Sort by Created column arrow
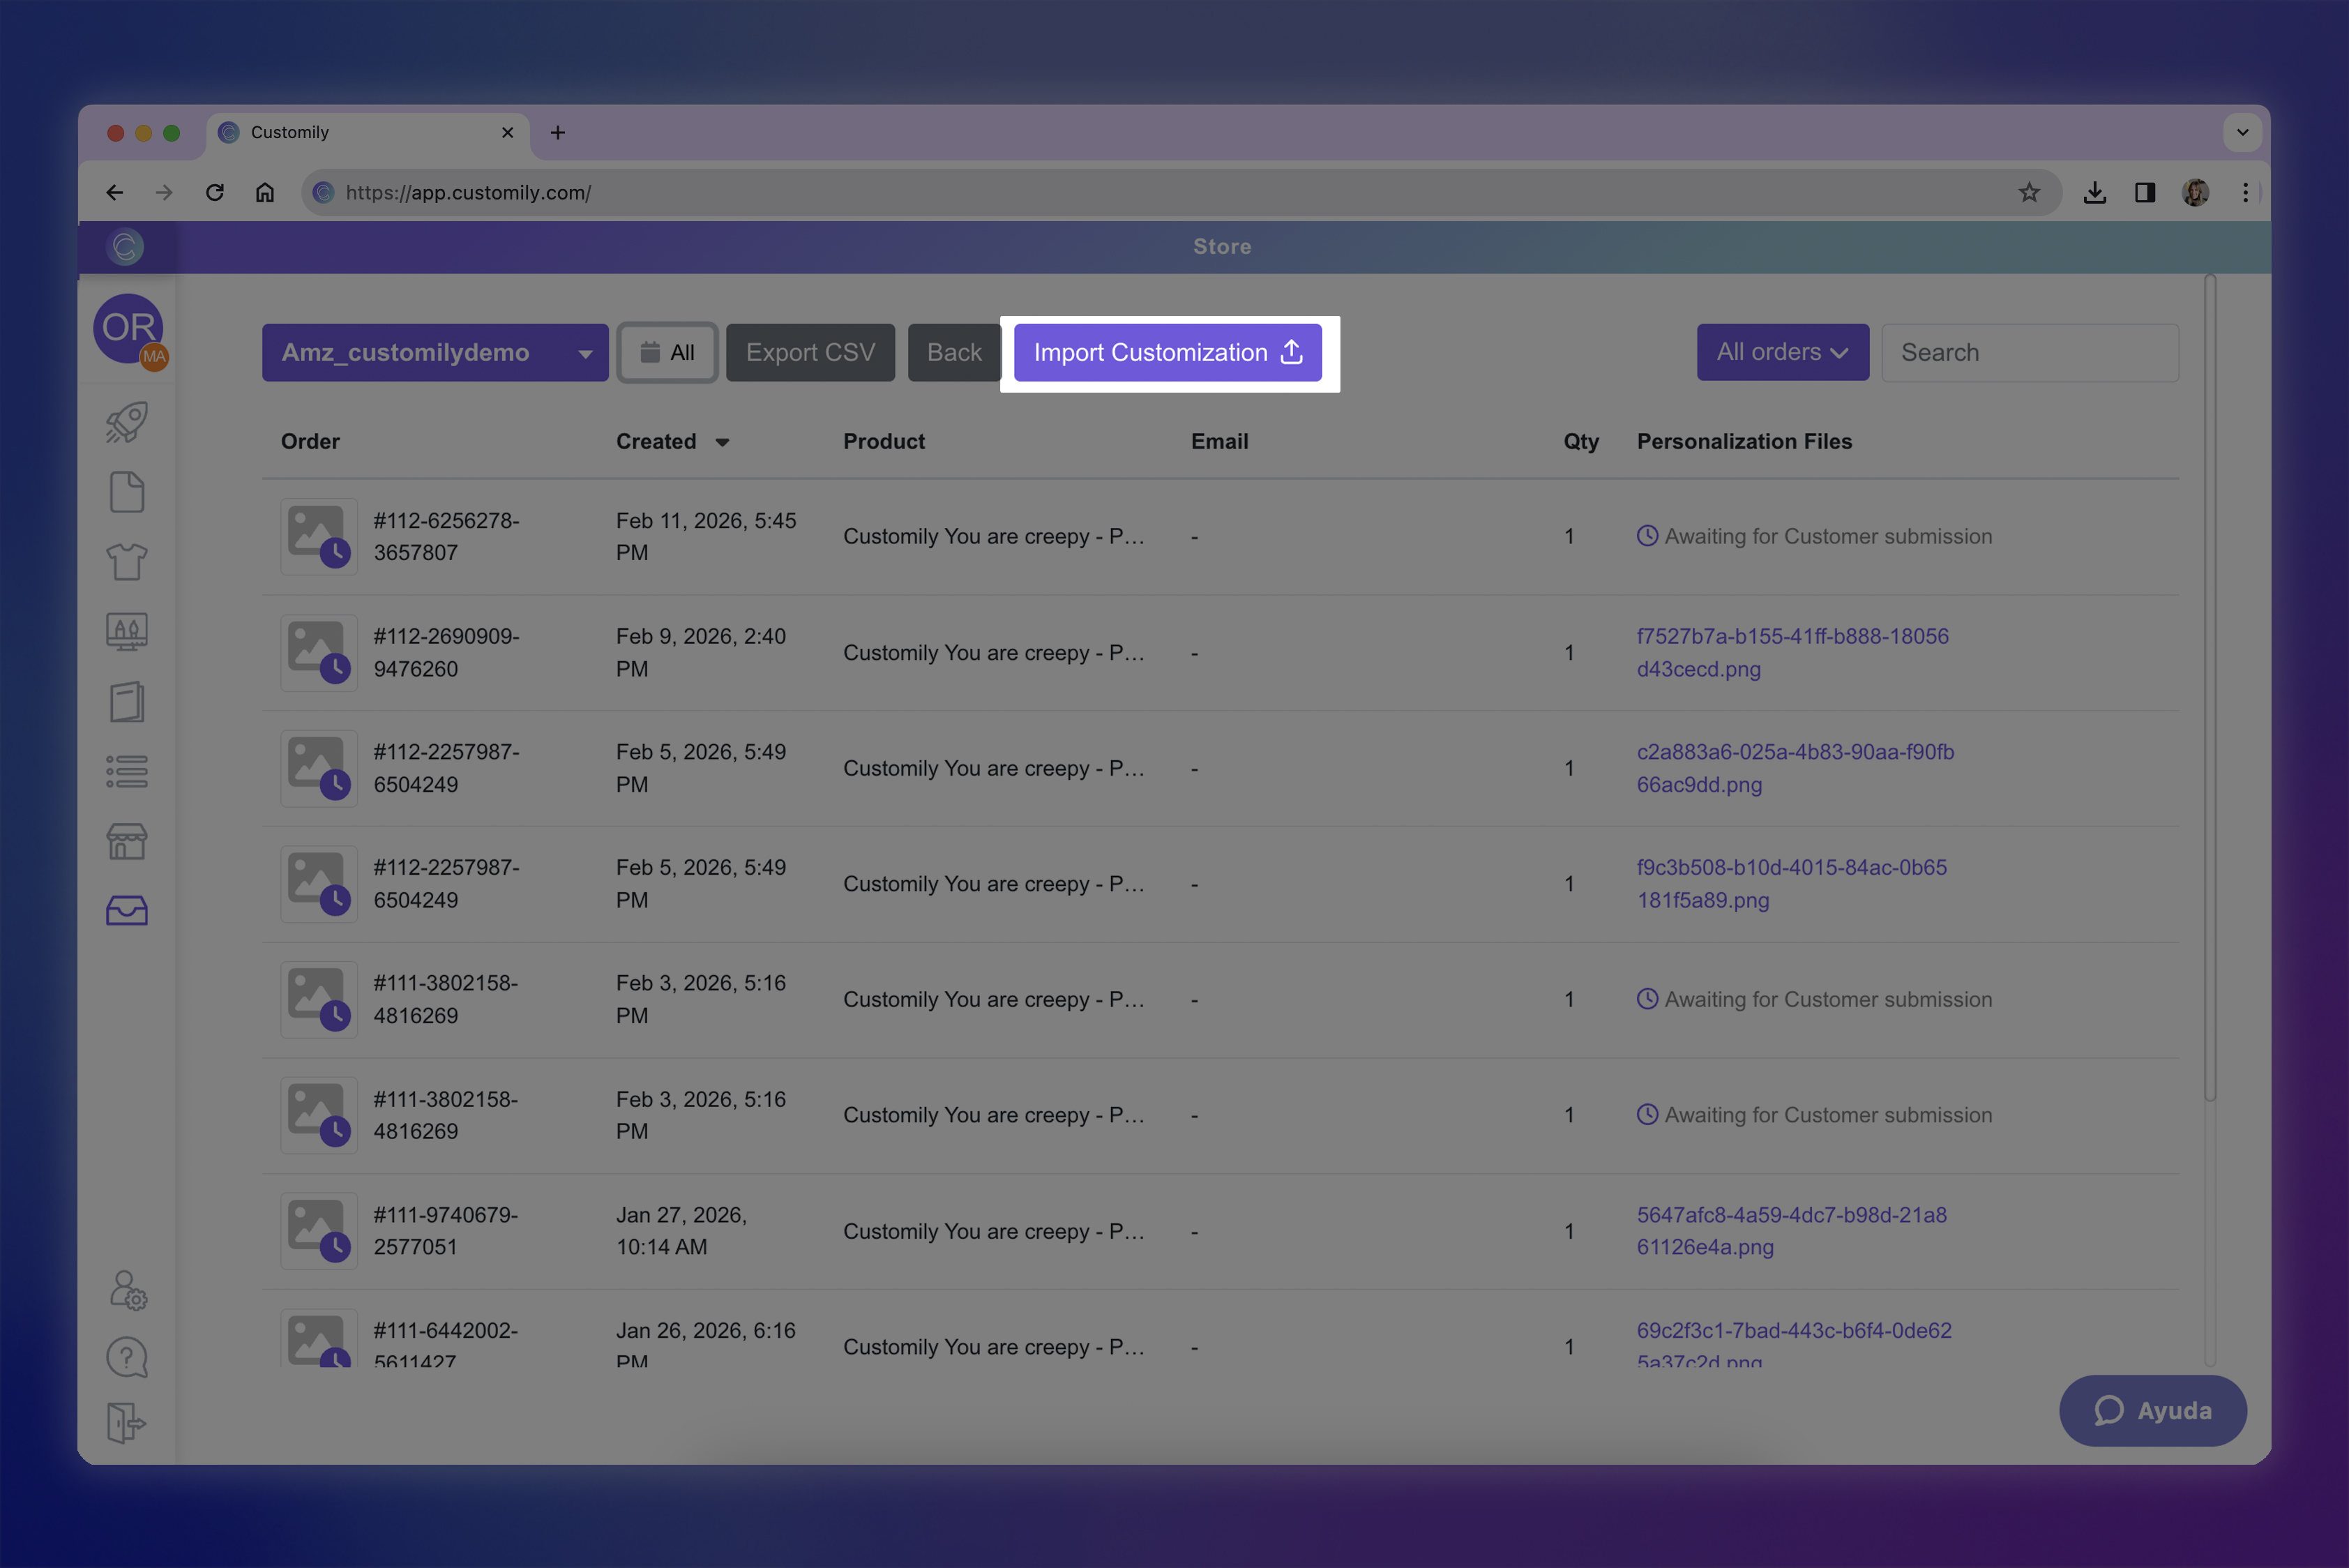 tap(722, 442)
